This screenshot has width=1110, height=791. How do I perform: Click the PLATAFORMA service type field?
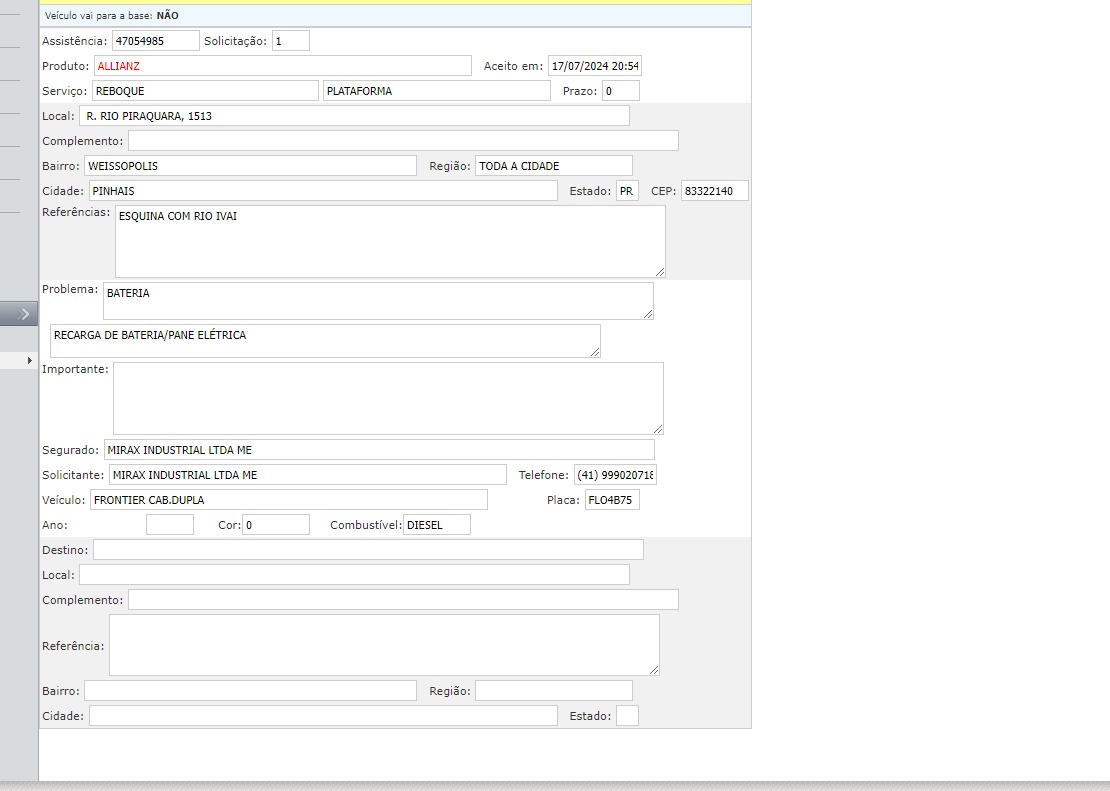point(436,91)
